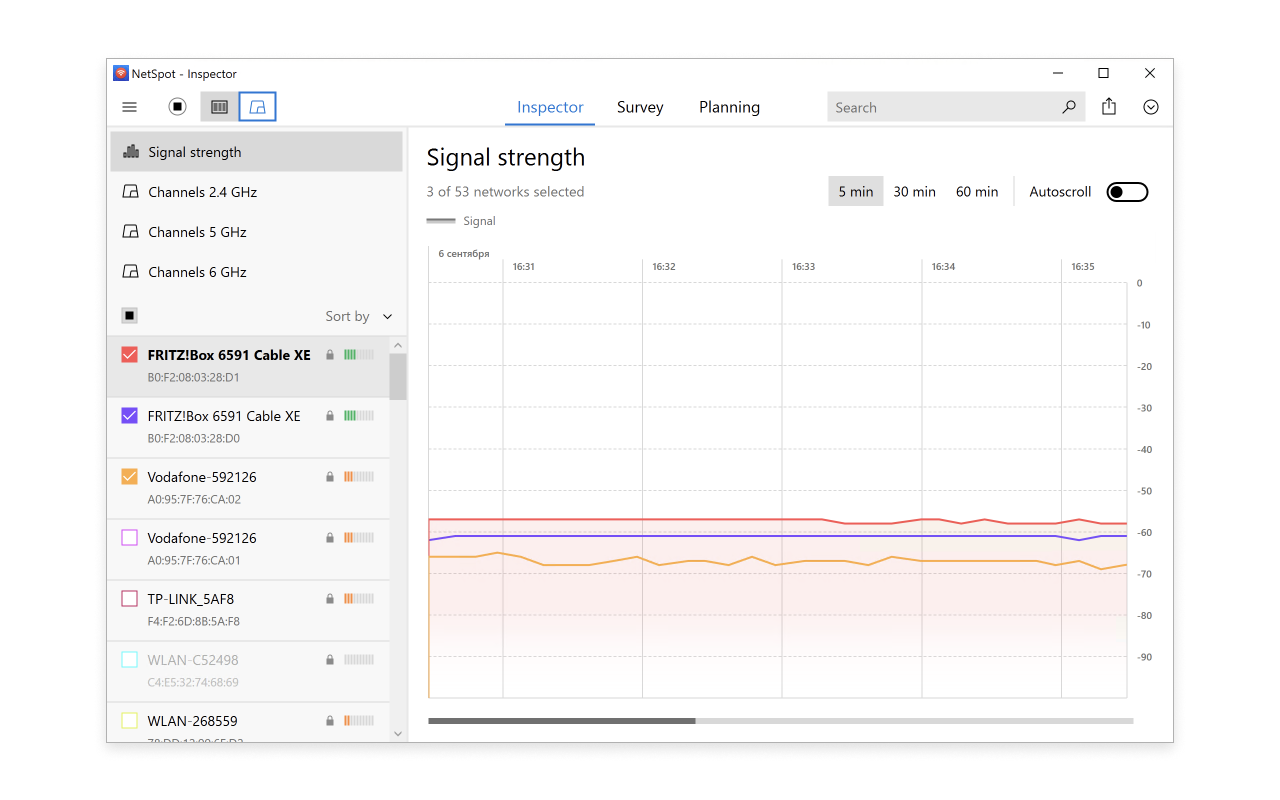Uncheck FRITZ!Box 6591 Cable XE B0:F2:08:03:28:D0

(x=129, y=416)
